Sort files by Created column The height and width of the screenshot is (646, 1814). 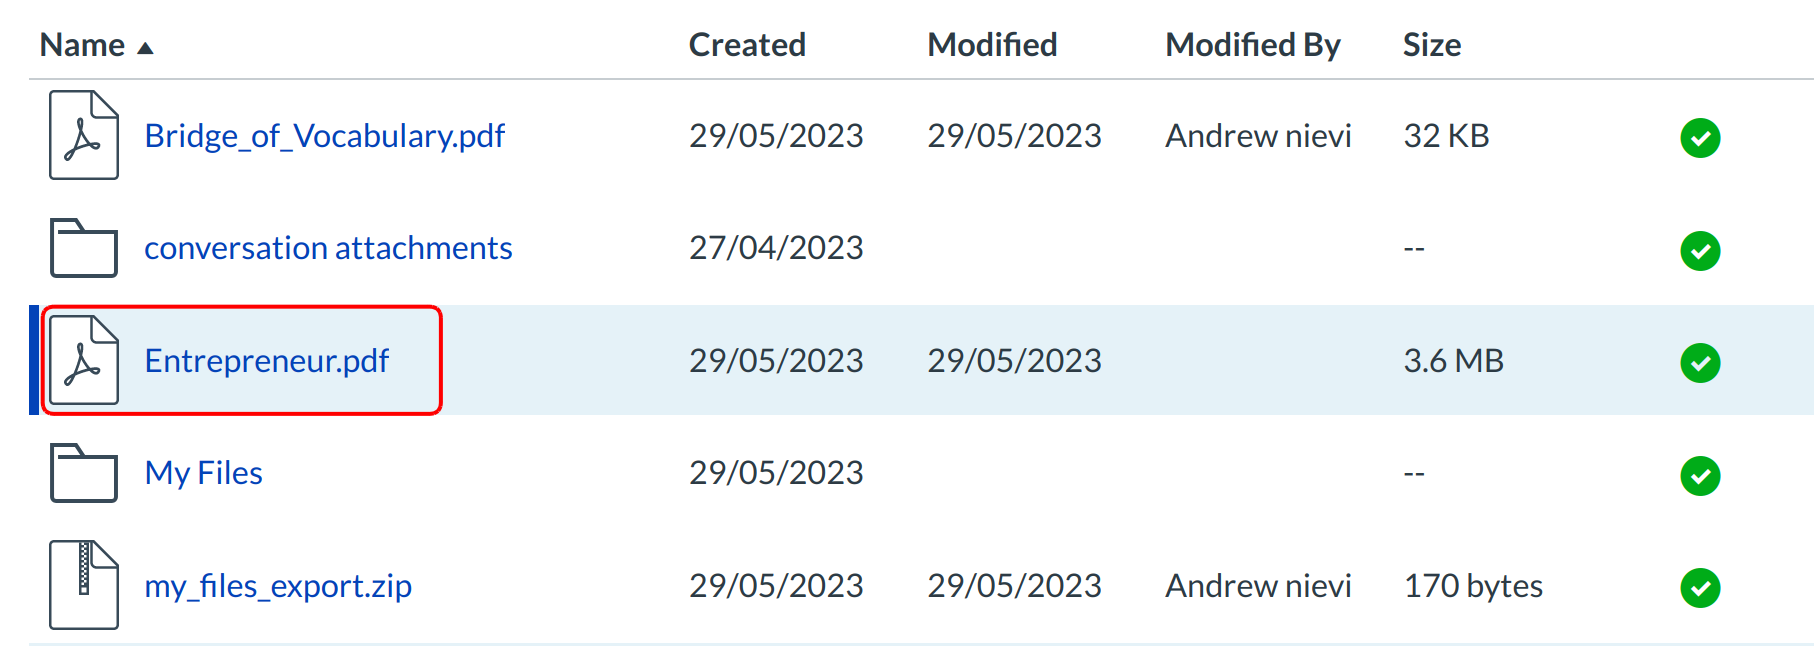pos(747,45)
